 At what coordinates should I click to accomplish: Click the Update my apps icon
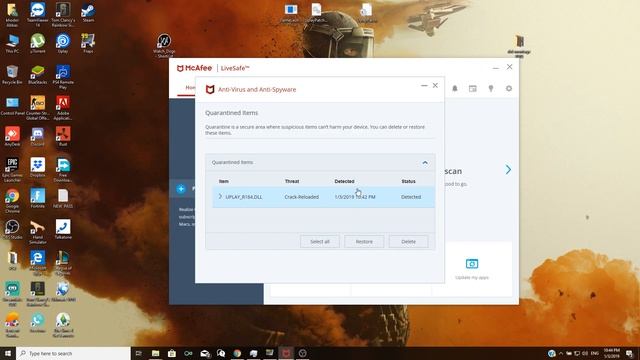click(472, 264)
